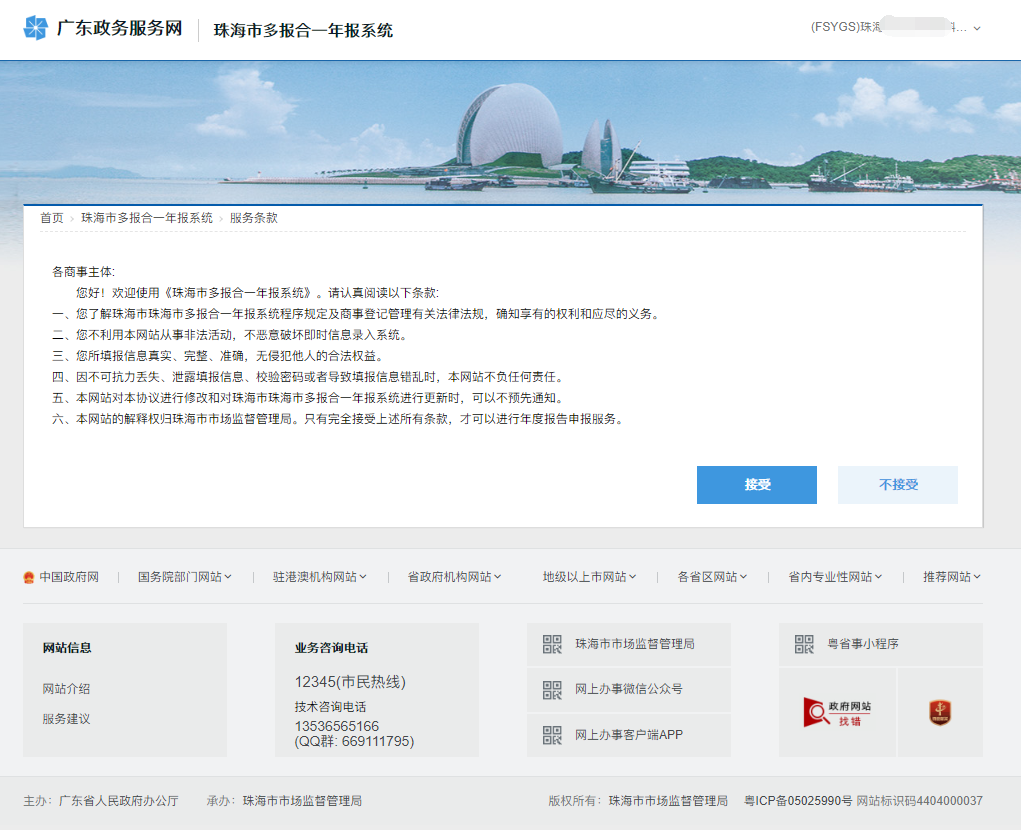Select QQ群: 669111795 text
Viewport: 1021px width, 830px height.
coord(354,741)
